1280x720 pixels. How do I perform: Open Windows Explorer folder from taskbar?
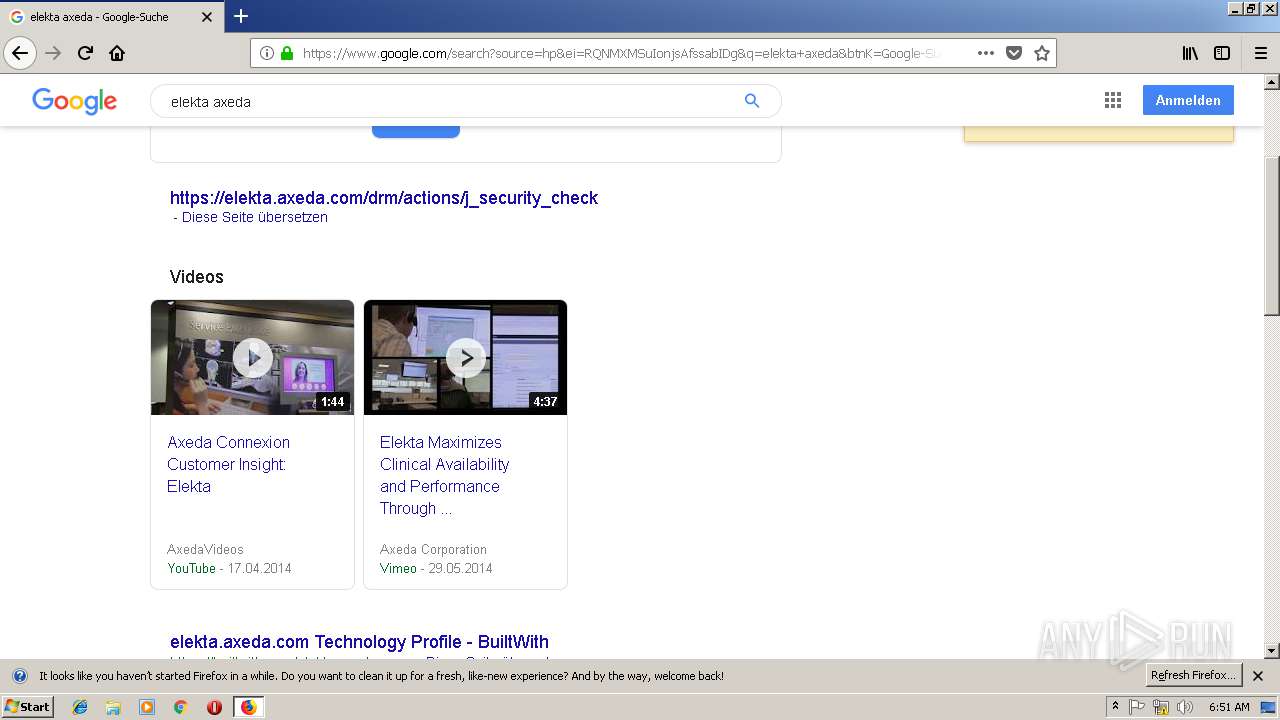pos(113,707)
